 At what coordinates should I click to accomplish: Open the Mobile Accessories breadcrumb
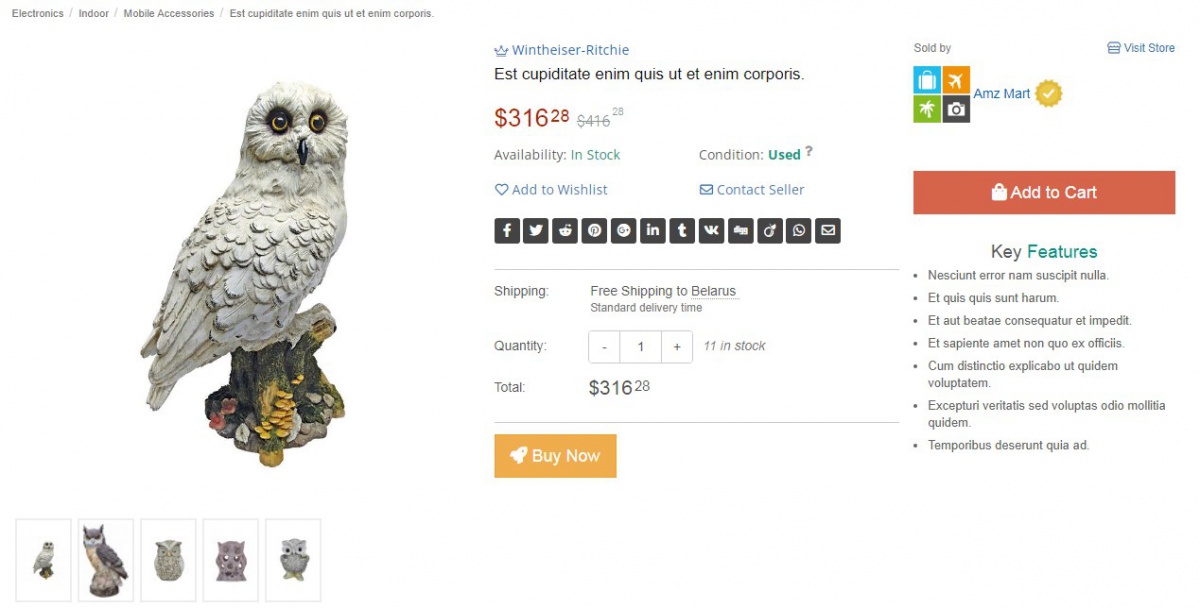[168, 14]
